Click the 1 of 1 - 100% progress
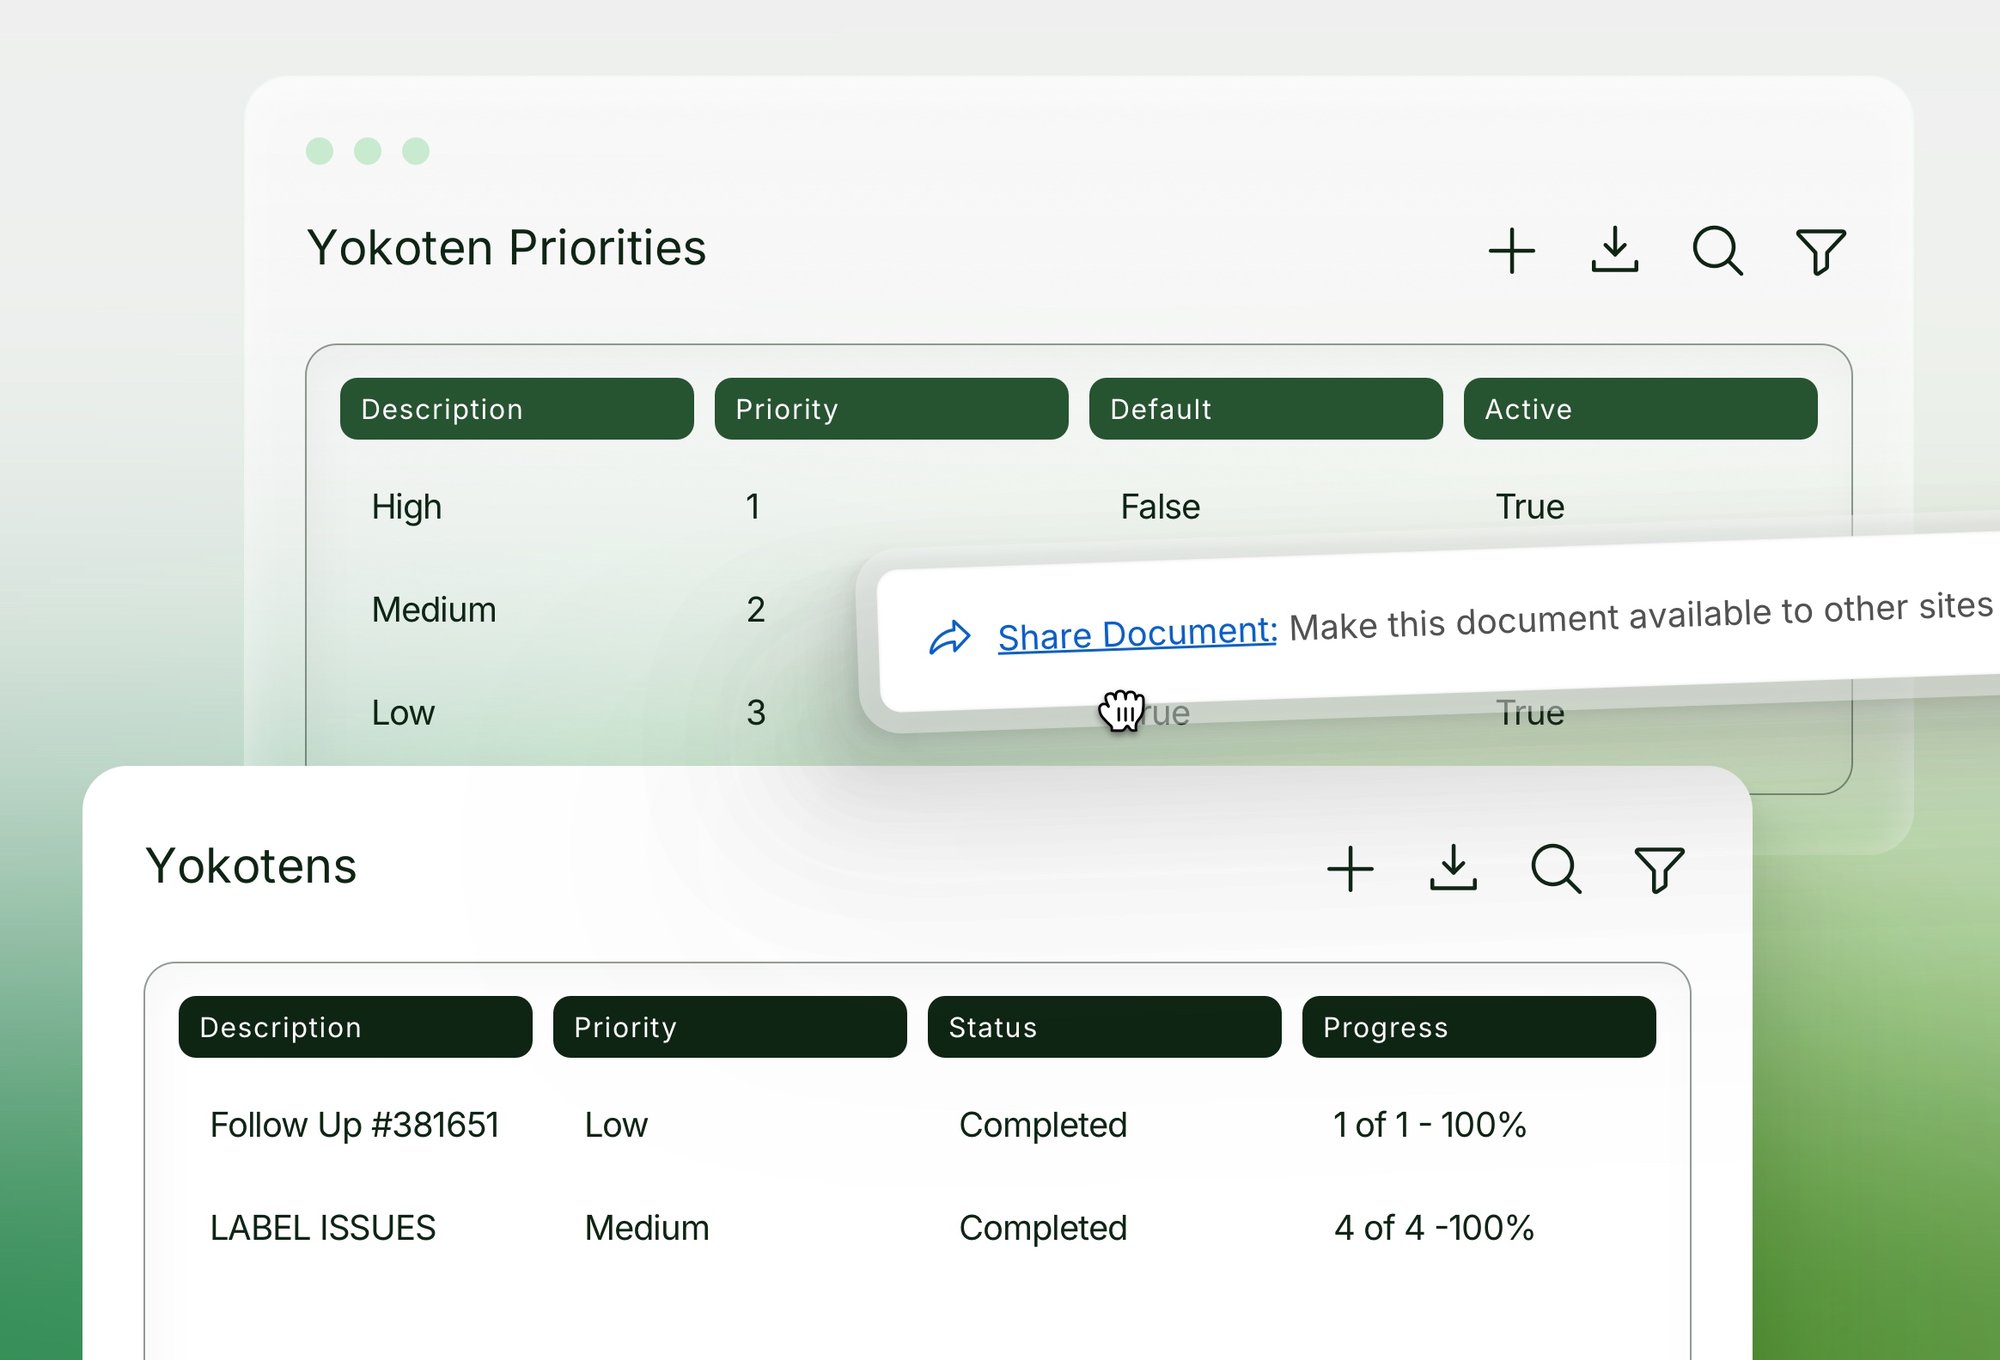 coord(1430,1125)
